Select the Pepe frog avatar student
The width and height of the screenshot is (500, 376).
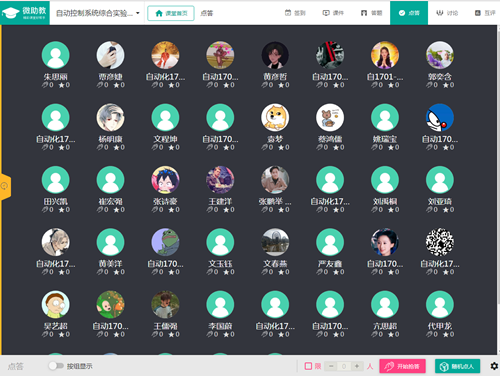[x=165, y=242]
